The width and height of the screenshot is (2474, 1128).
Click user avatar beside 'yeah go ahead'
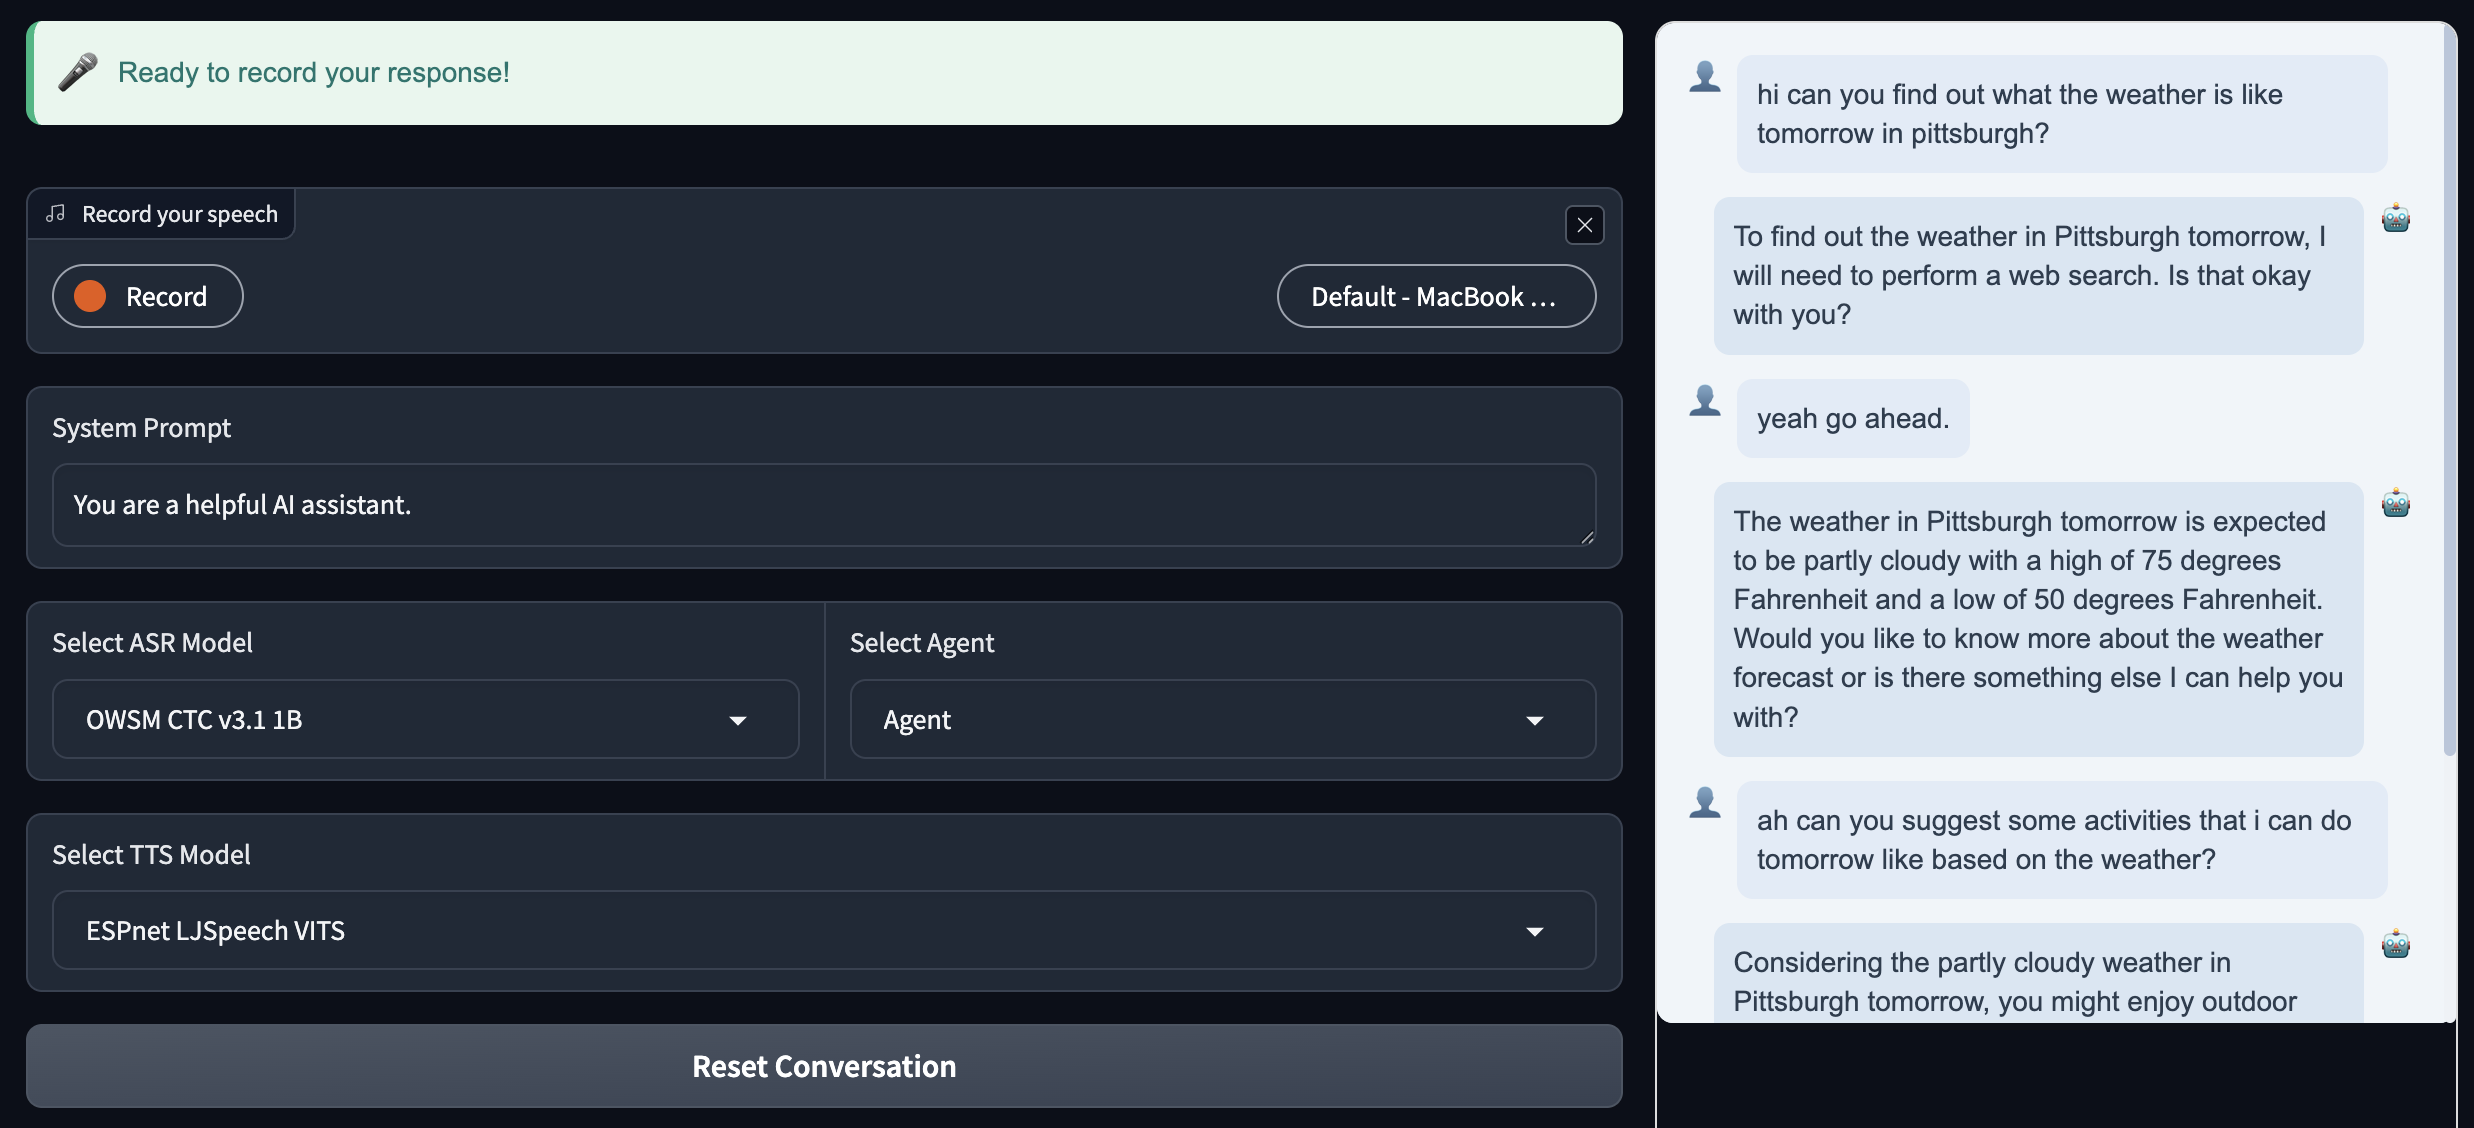click(x=1705, y=401)
